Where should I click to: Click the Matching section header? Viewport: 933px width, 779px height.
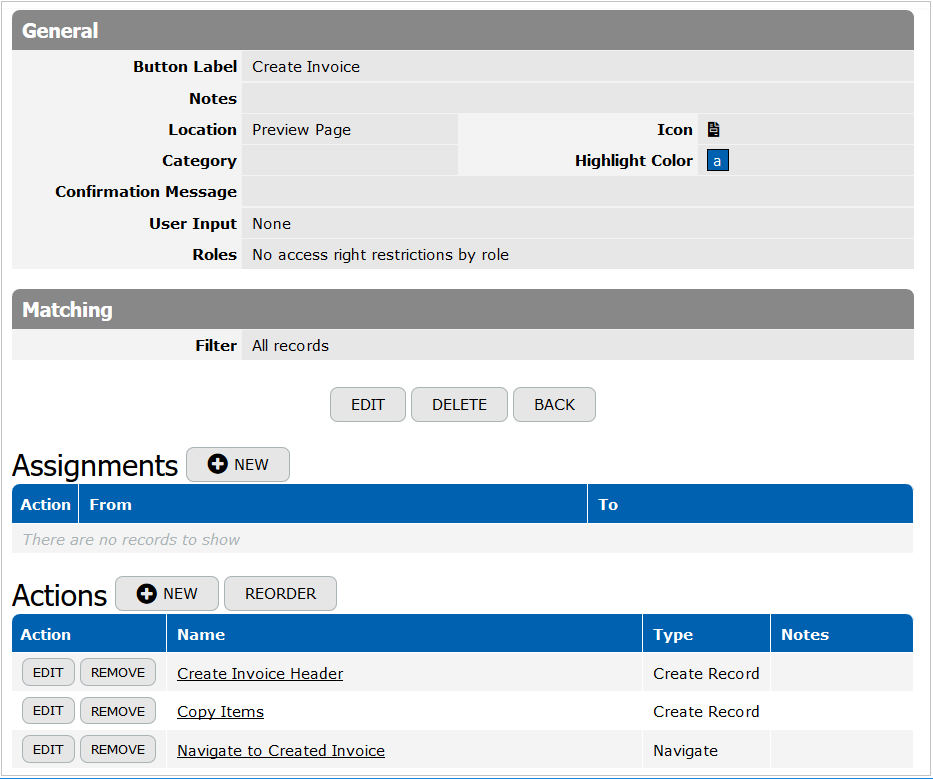click(x=463, y=309)
